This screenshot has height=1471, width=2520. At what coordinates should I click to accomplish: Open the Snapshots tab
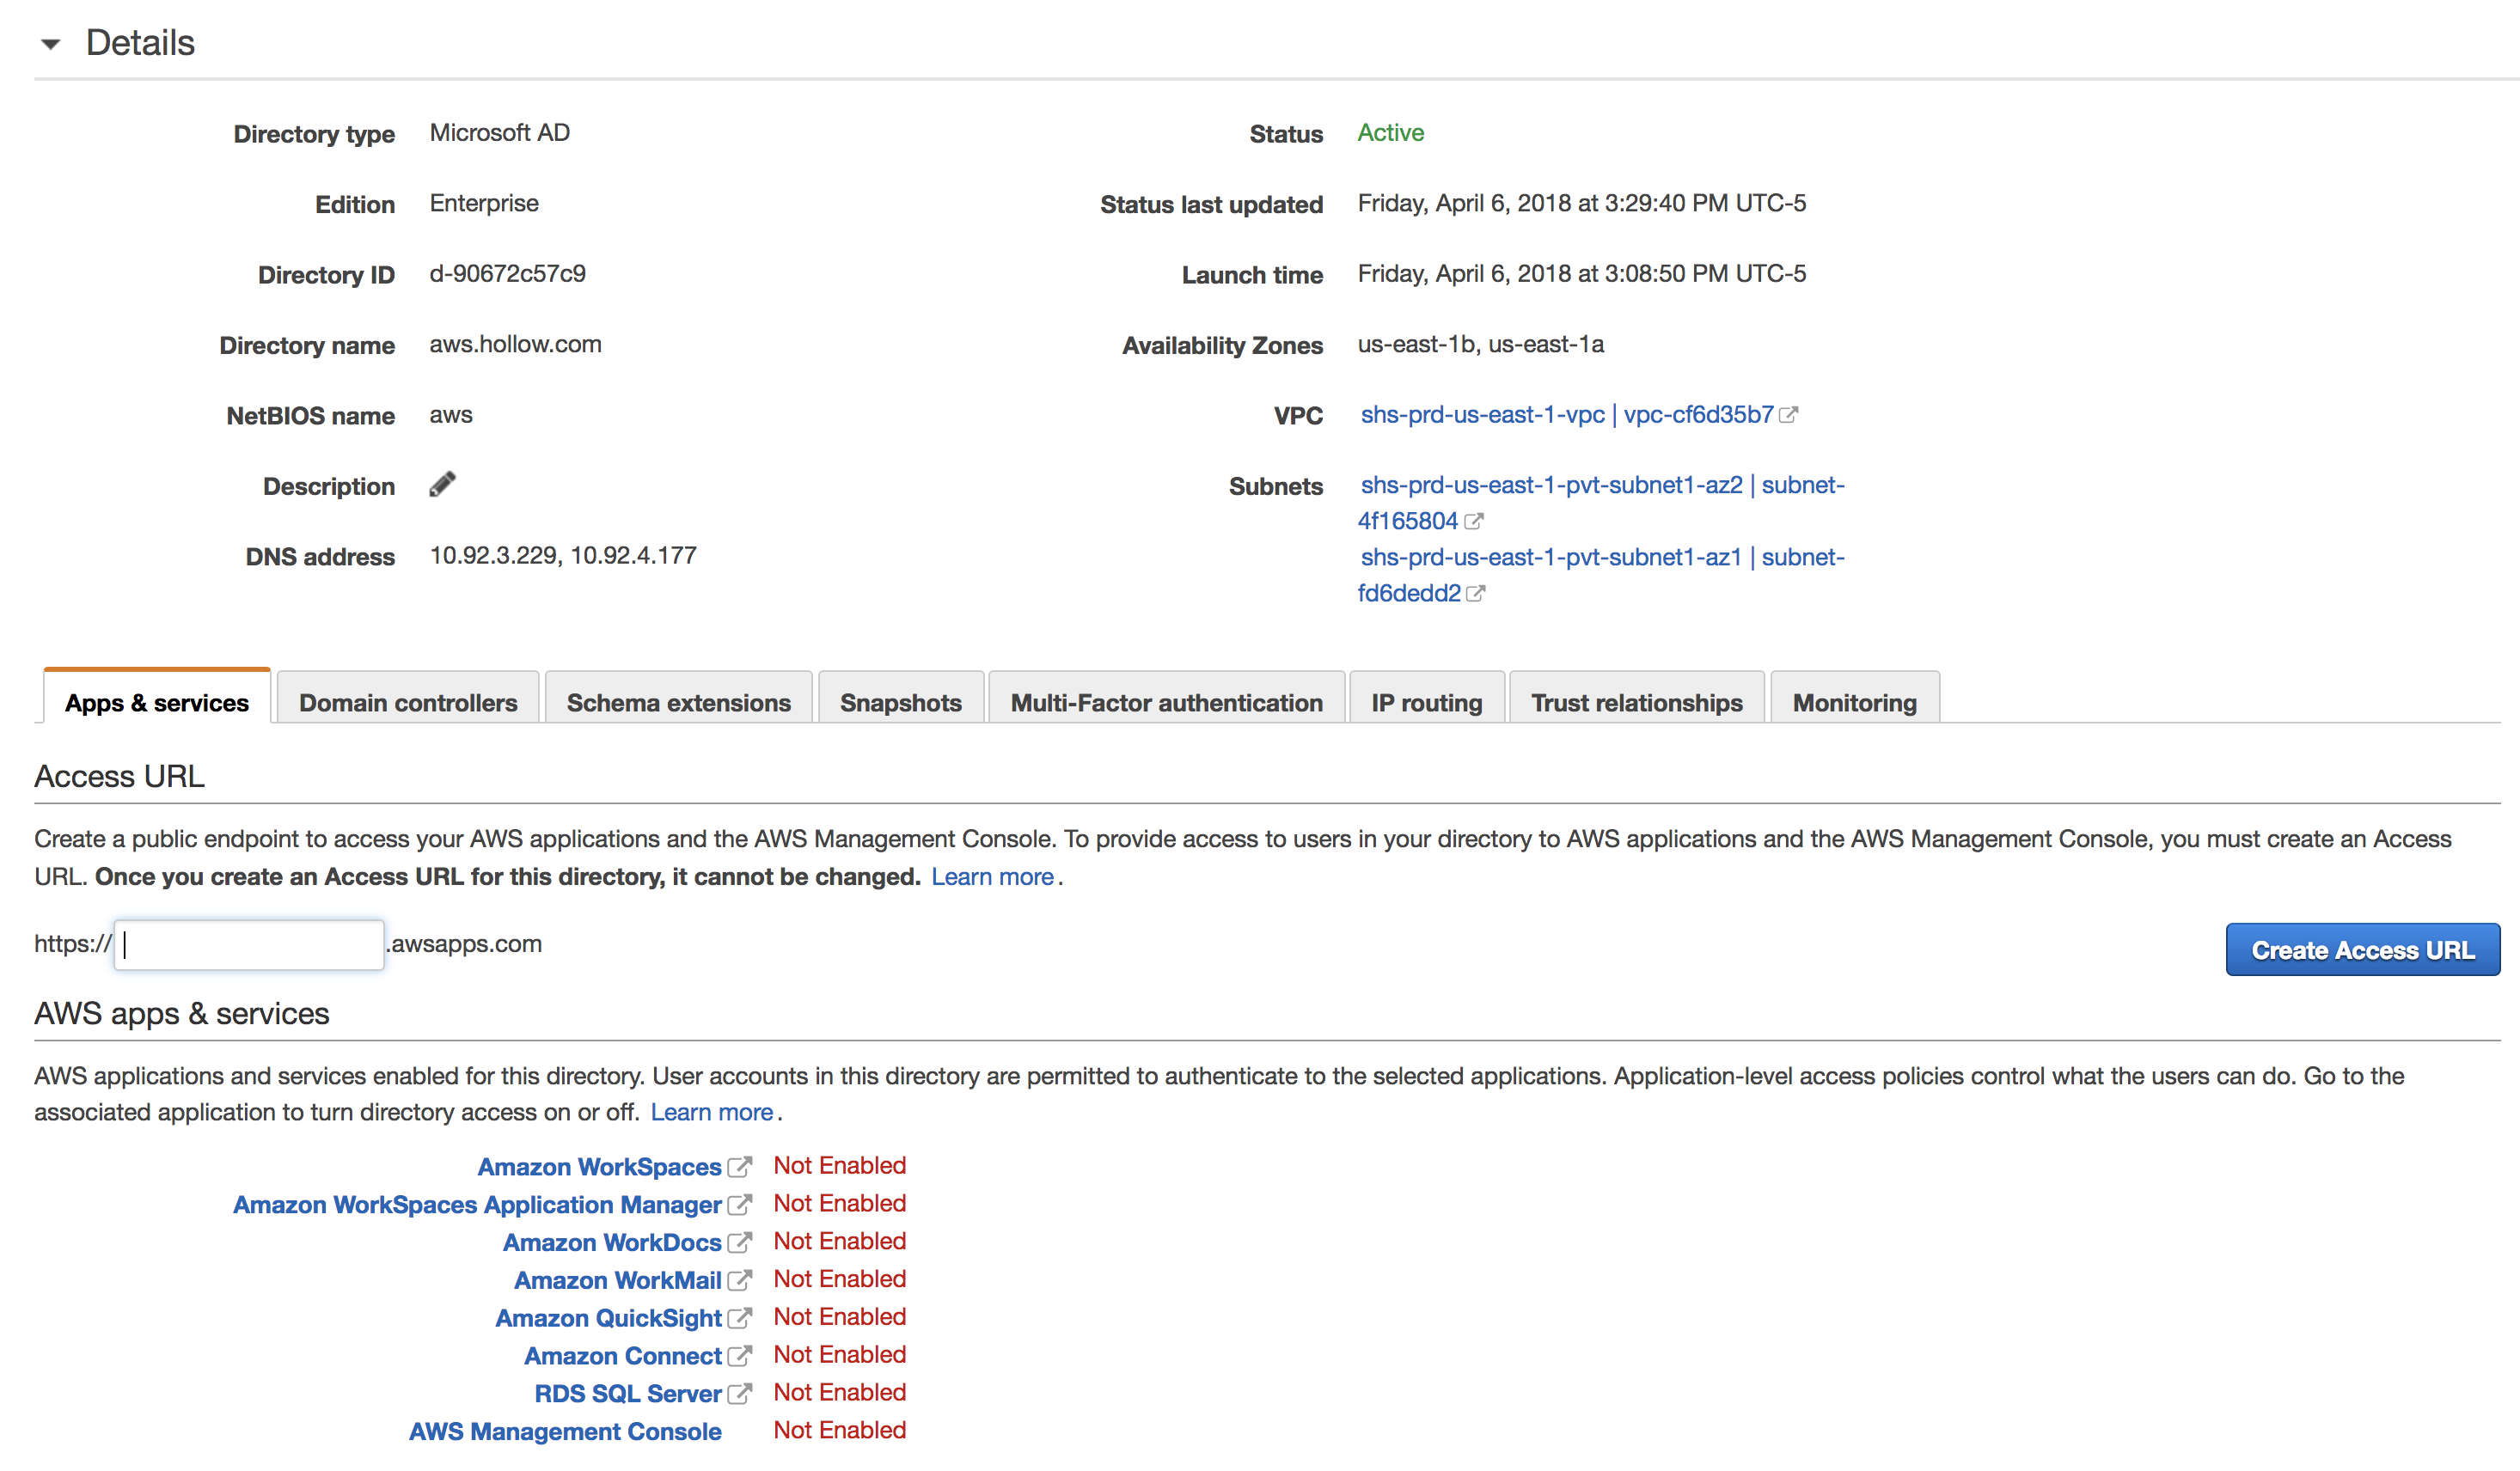coord(900,702)
